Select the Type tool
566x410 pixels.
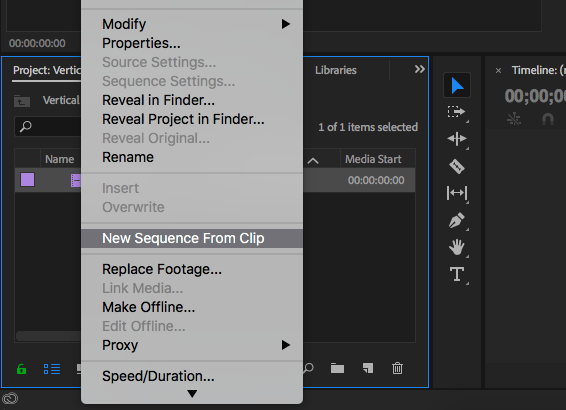click(x=457, y=274)
